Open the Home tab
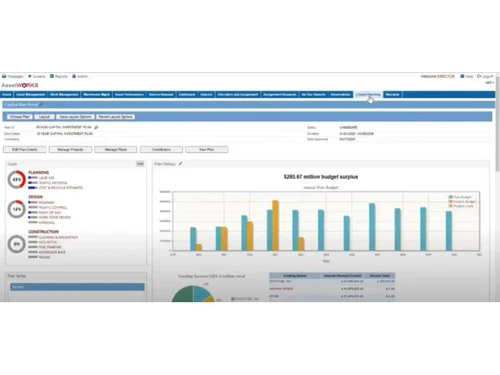Viewport: 500px width, 375px height. point(7,95)
